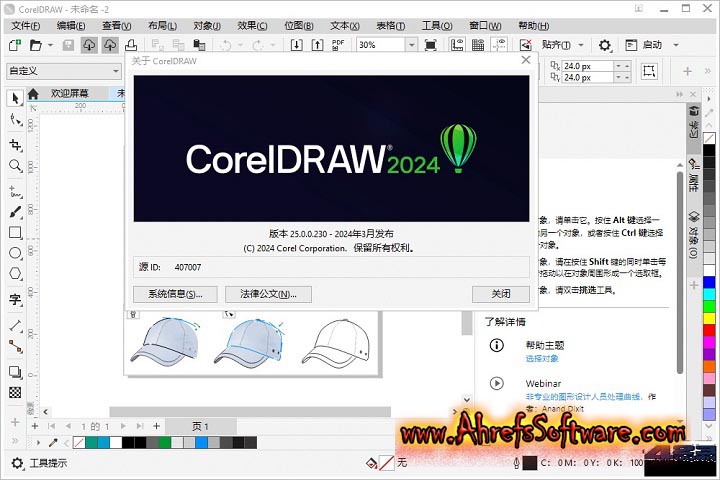Click the Import icon
Image resolution: width=720 pixels, height=480 pixels.
[297, 45]
